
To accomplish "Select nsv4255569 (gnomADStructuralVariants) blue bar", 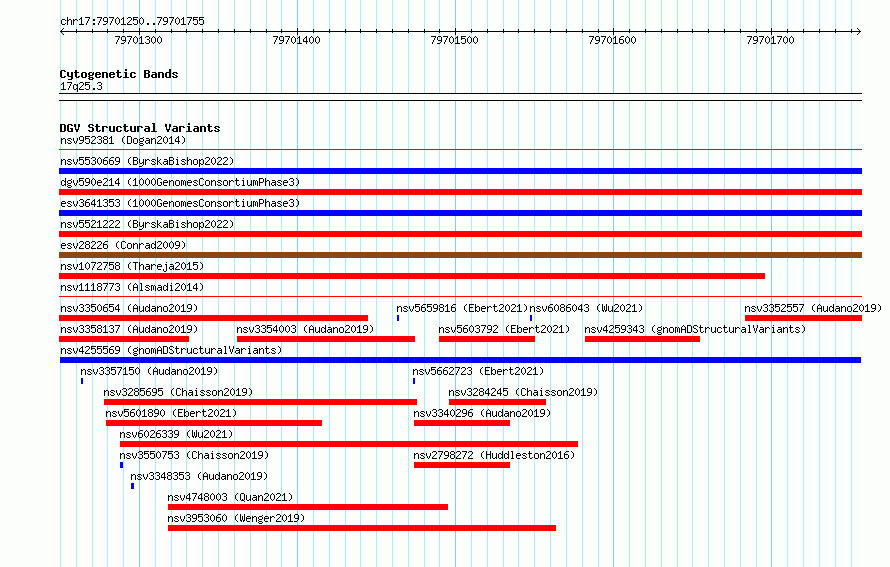I will coord(460,360).
